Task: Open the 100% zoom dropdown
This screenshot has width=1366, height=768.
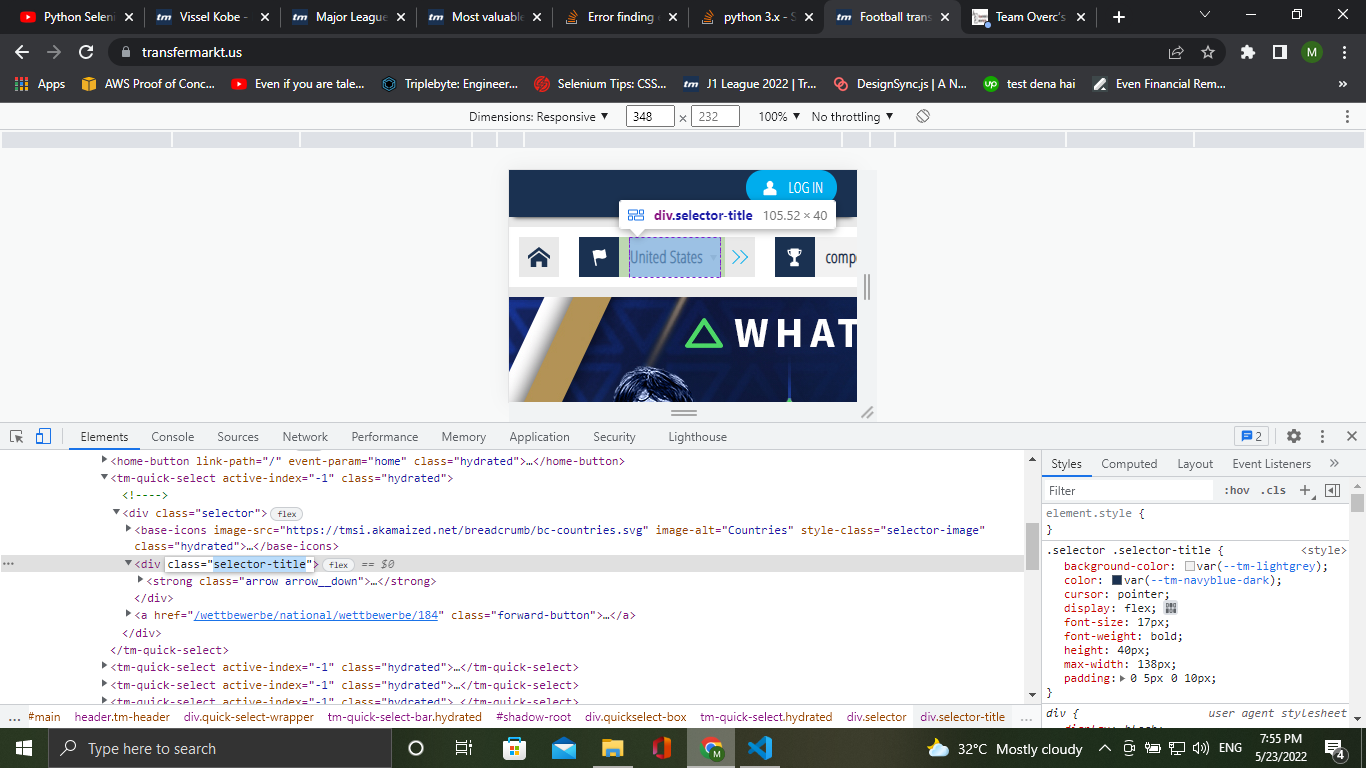Action: coord(779,116)
